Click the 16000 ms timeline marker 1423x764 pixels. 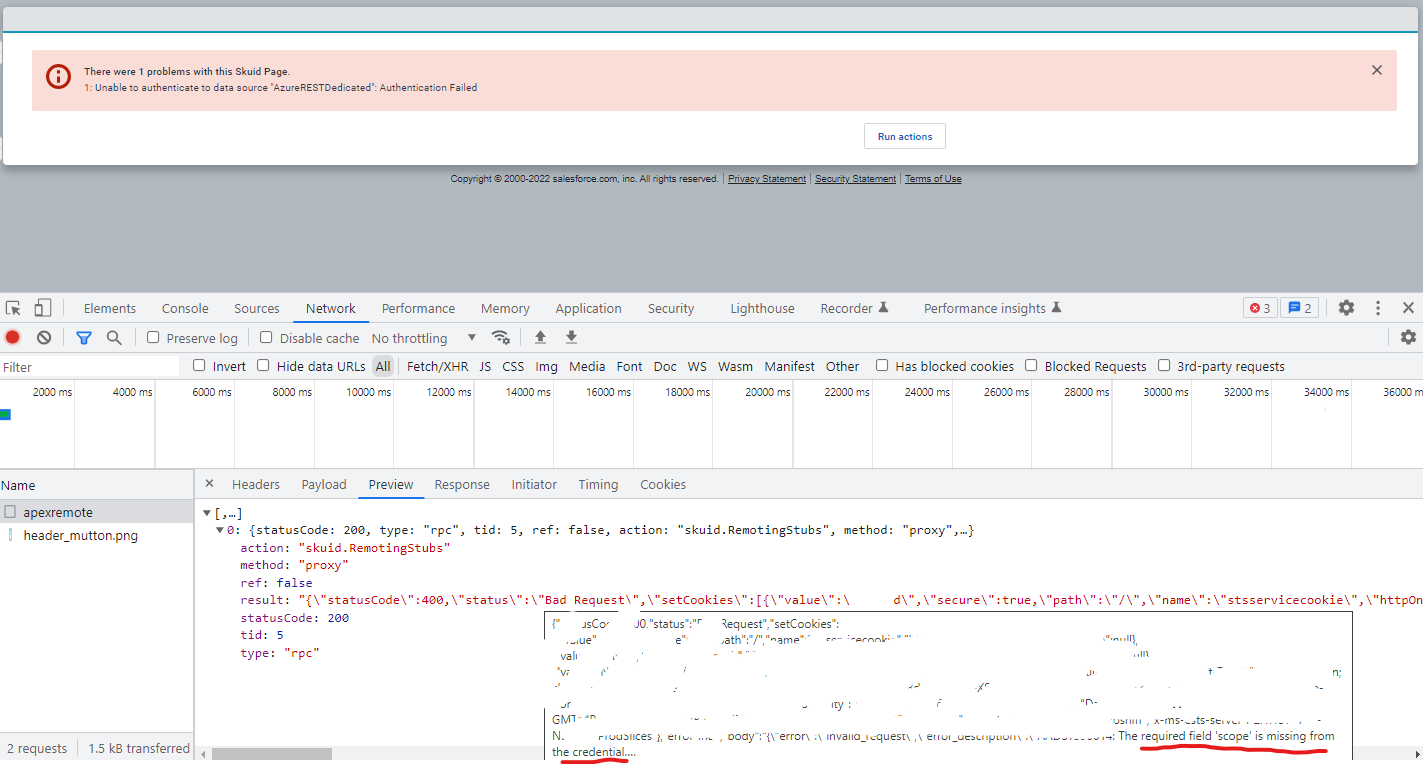click(611, 392)
